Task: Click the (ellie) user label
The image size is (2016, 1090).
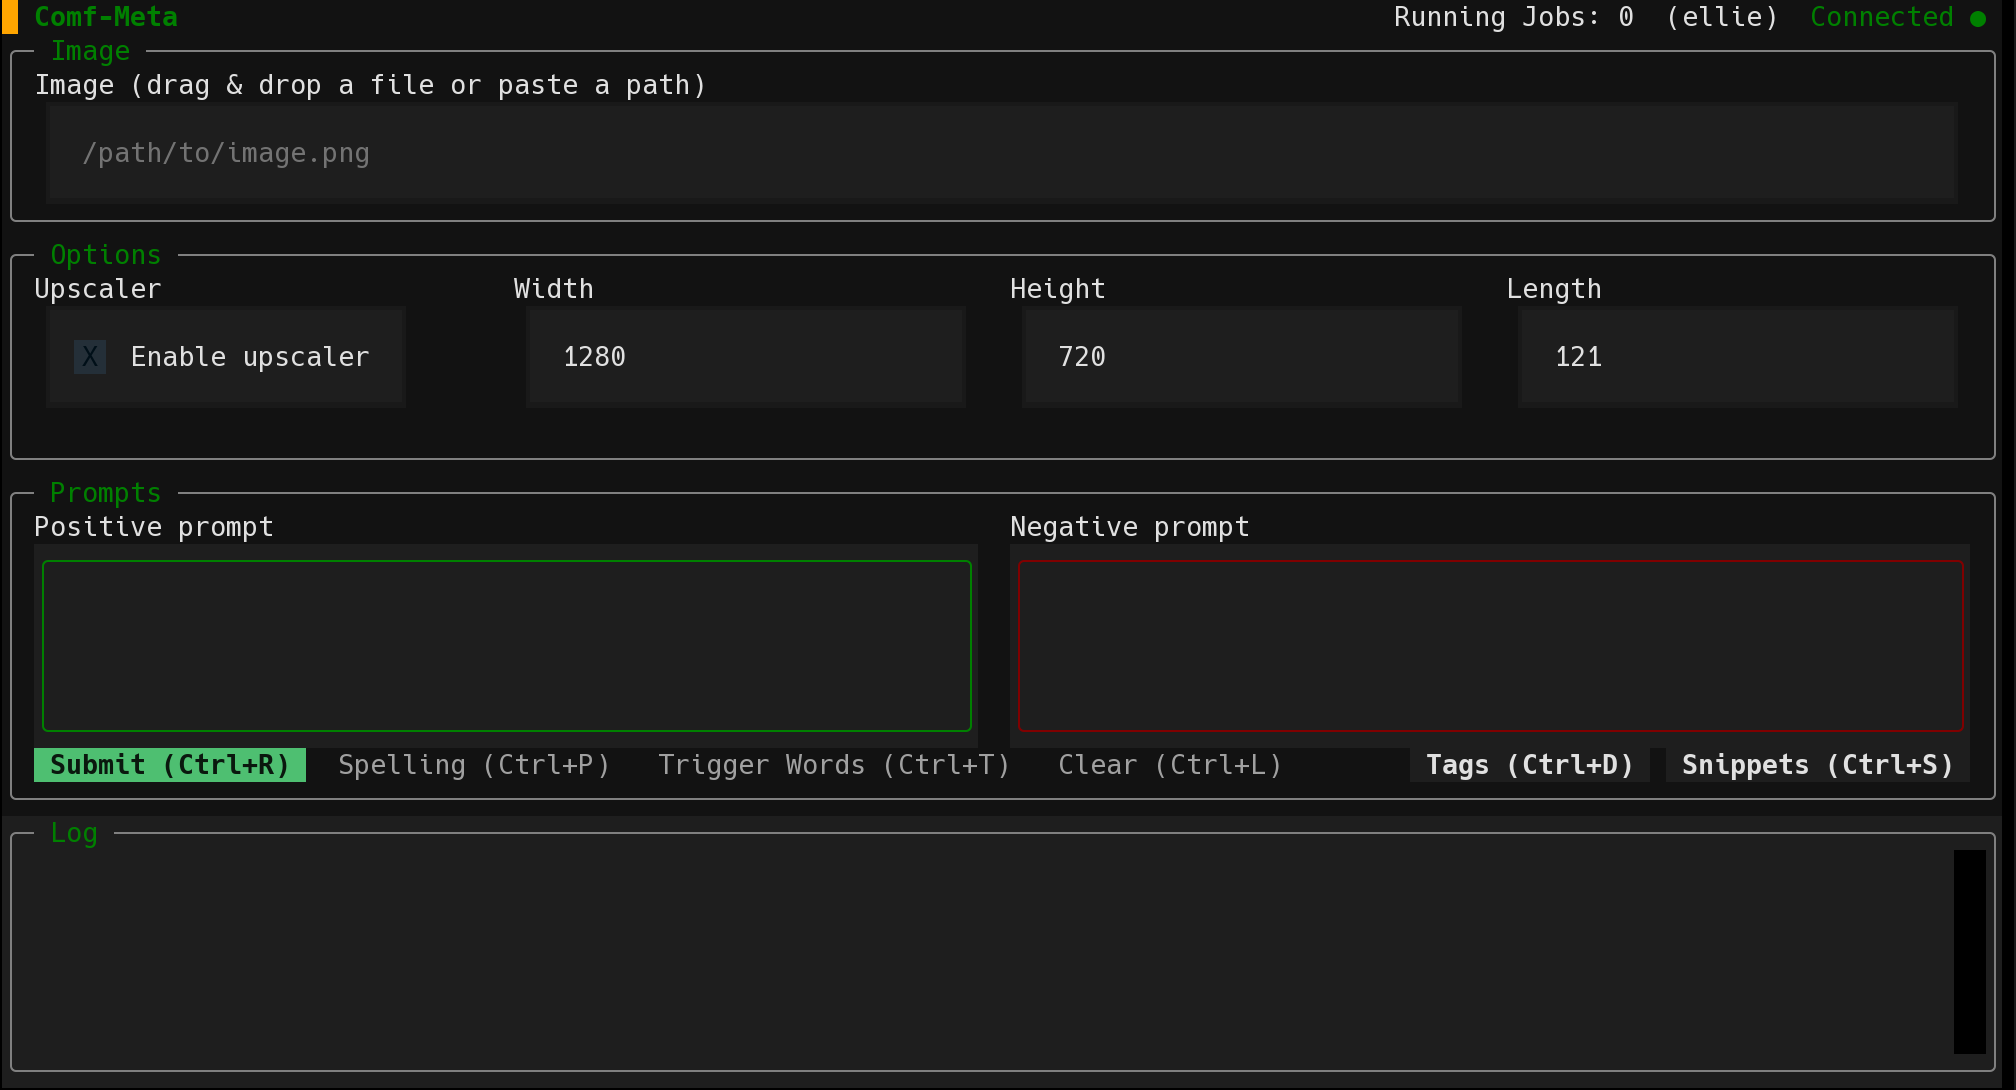Action: [1722, 17]
